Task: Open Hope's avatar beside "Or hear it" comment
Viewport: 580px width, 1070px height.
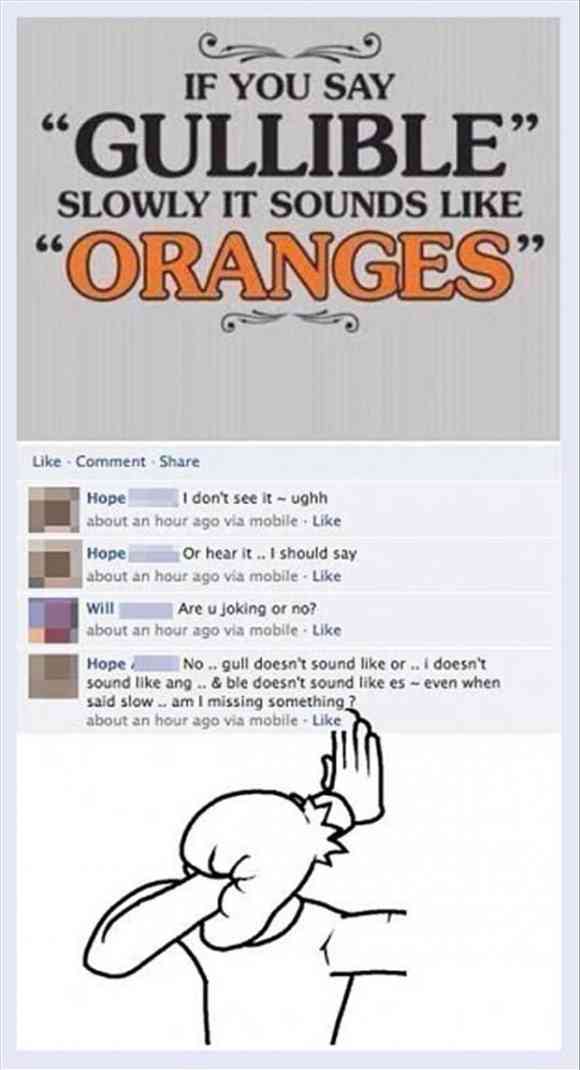Action: click(53, 564)
